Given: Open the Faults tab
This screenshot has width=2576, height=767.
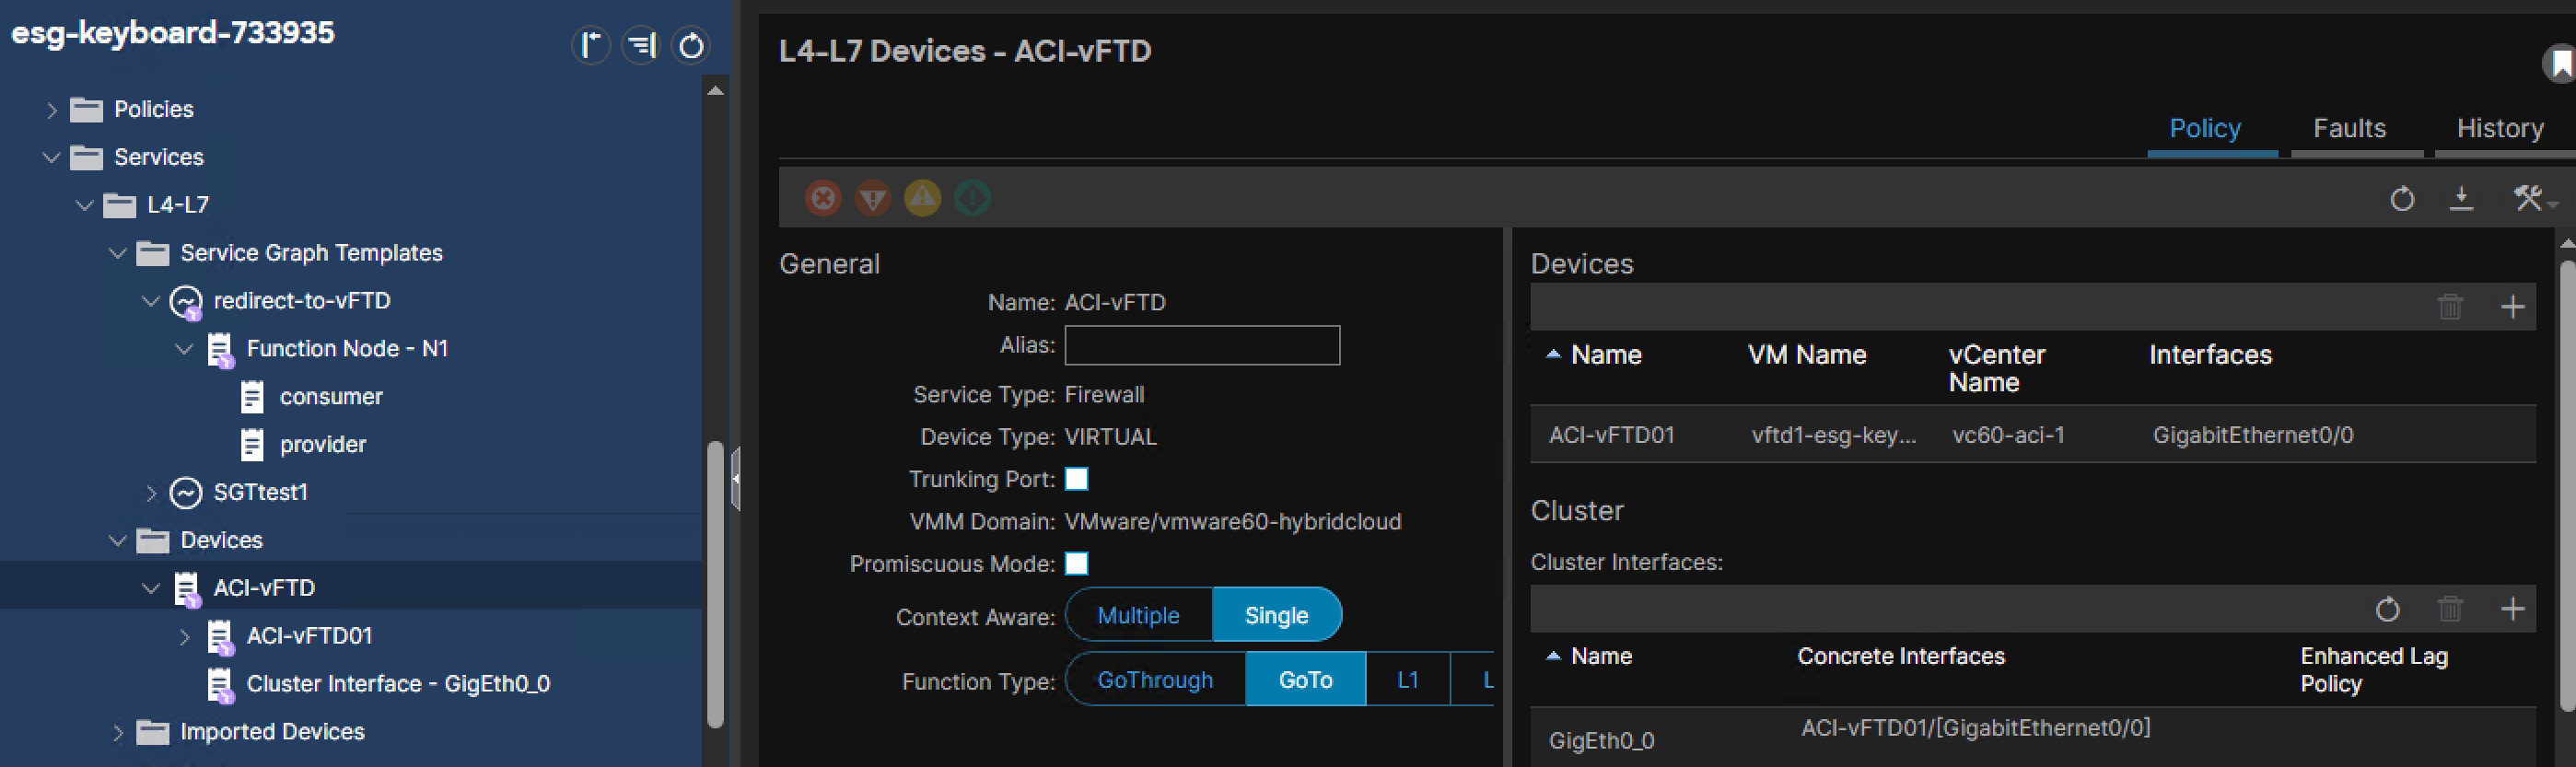Looking at the screenshot, I should coord(2349,129).
